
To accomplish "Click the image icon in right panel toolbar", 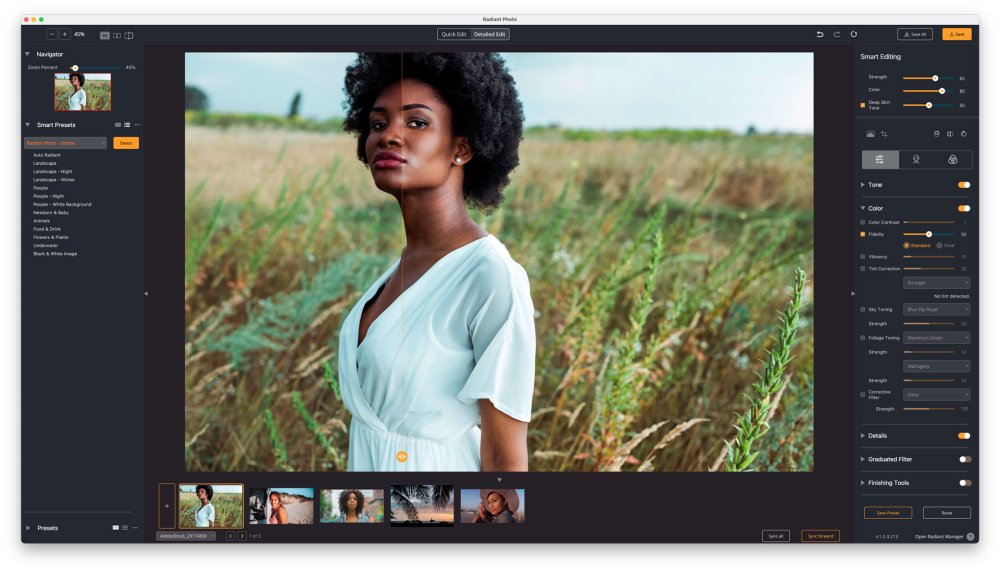I will 871,134.
